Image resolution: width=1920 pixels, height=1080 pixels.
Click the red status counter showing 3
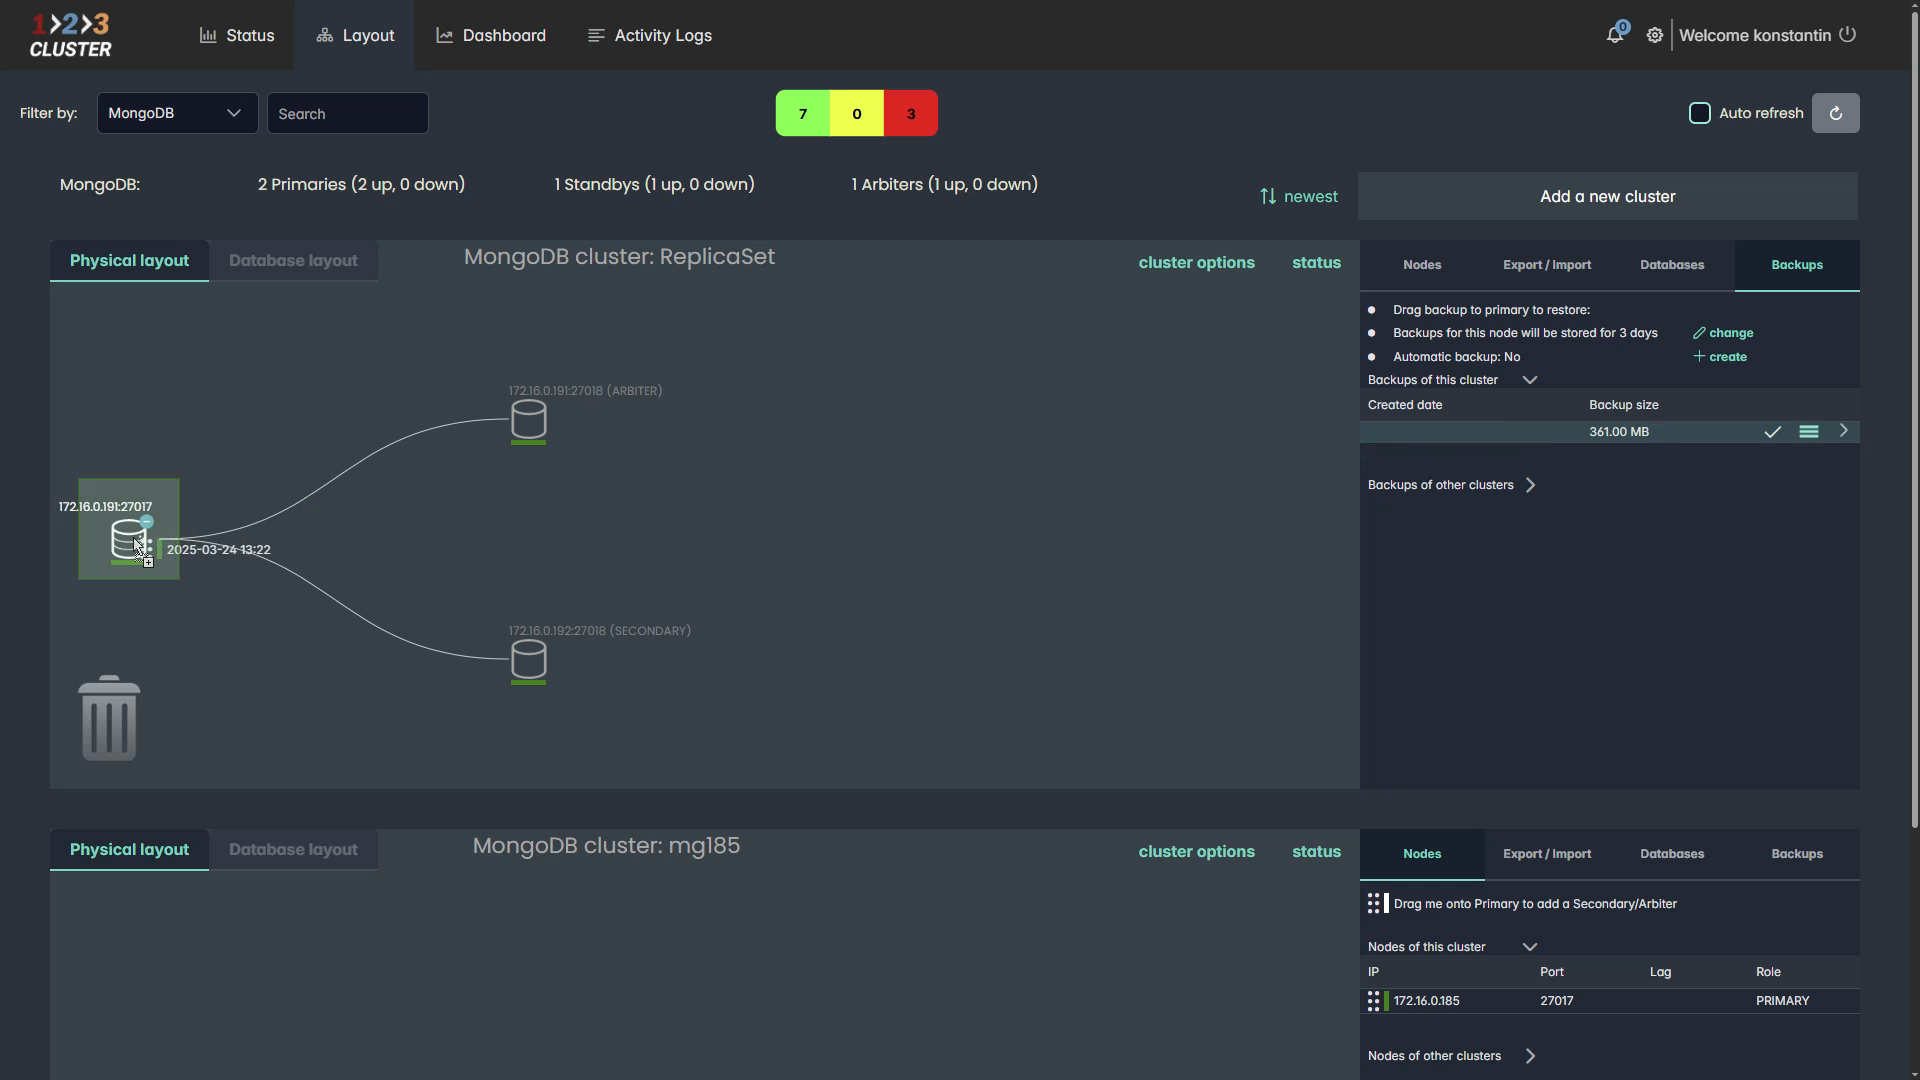(x=910, y=113)
